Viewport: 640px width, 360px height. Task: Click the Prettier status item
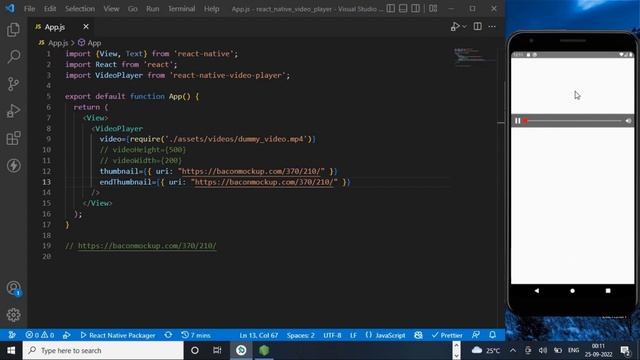pos(447,335)
